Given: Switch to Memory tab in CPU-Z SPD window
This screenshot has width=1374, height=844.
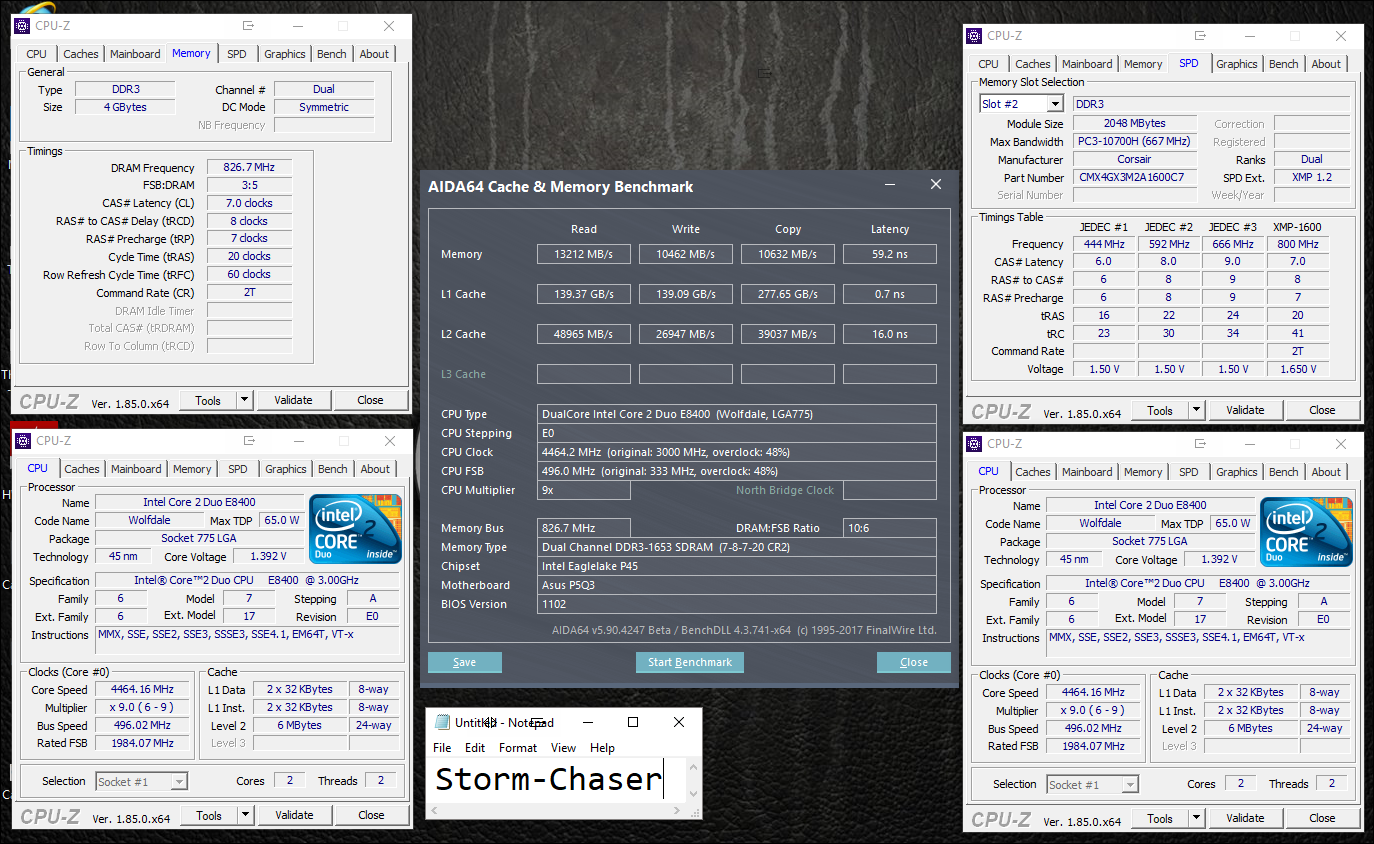Looking at the screenshot, I should pos(1143,64).
